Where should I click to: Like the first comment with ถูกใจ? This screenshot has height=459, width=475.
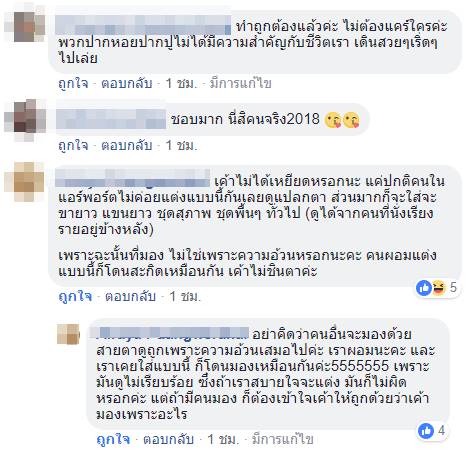pos(73,83)
